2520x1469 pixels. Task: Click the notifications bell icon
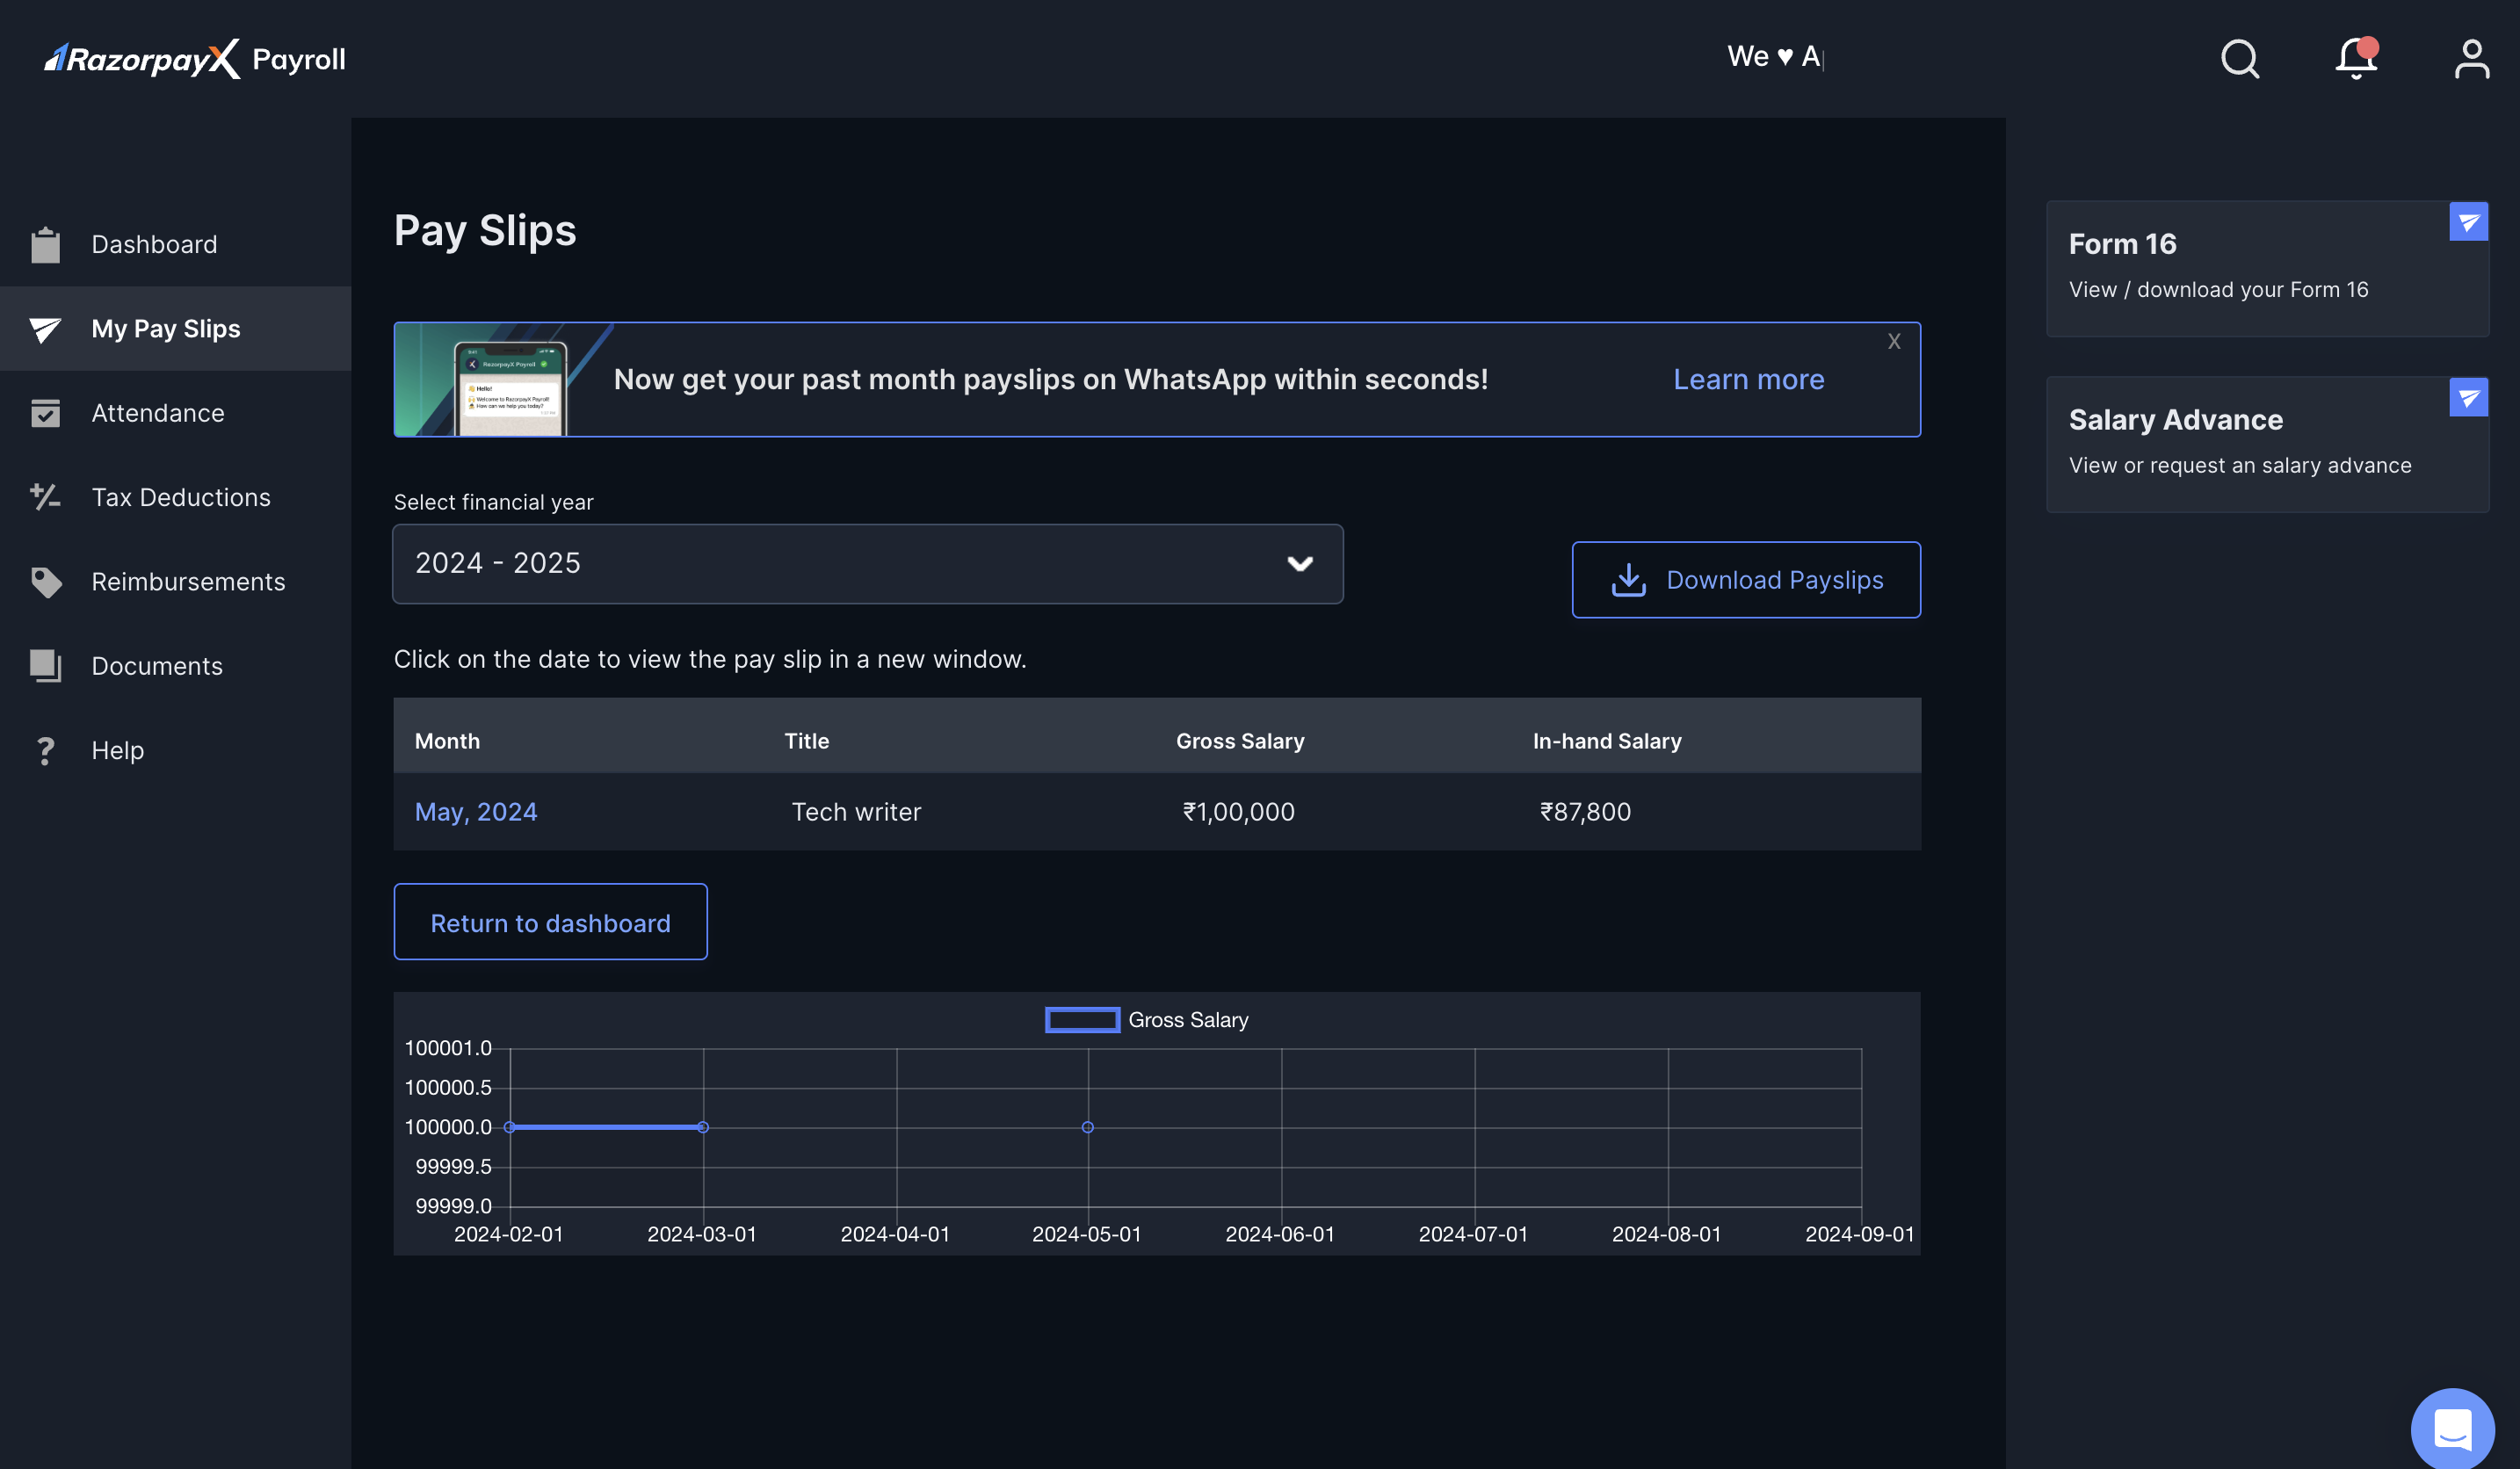coord(2357,58)
